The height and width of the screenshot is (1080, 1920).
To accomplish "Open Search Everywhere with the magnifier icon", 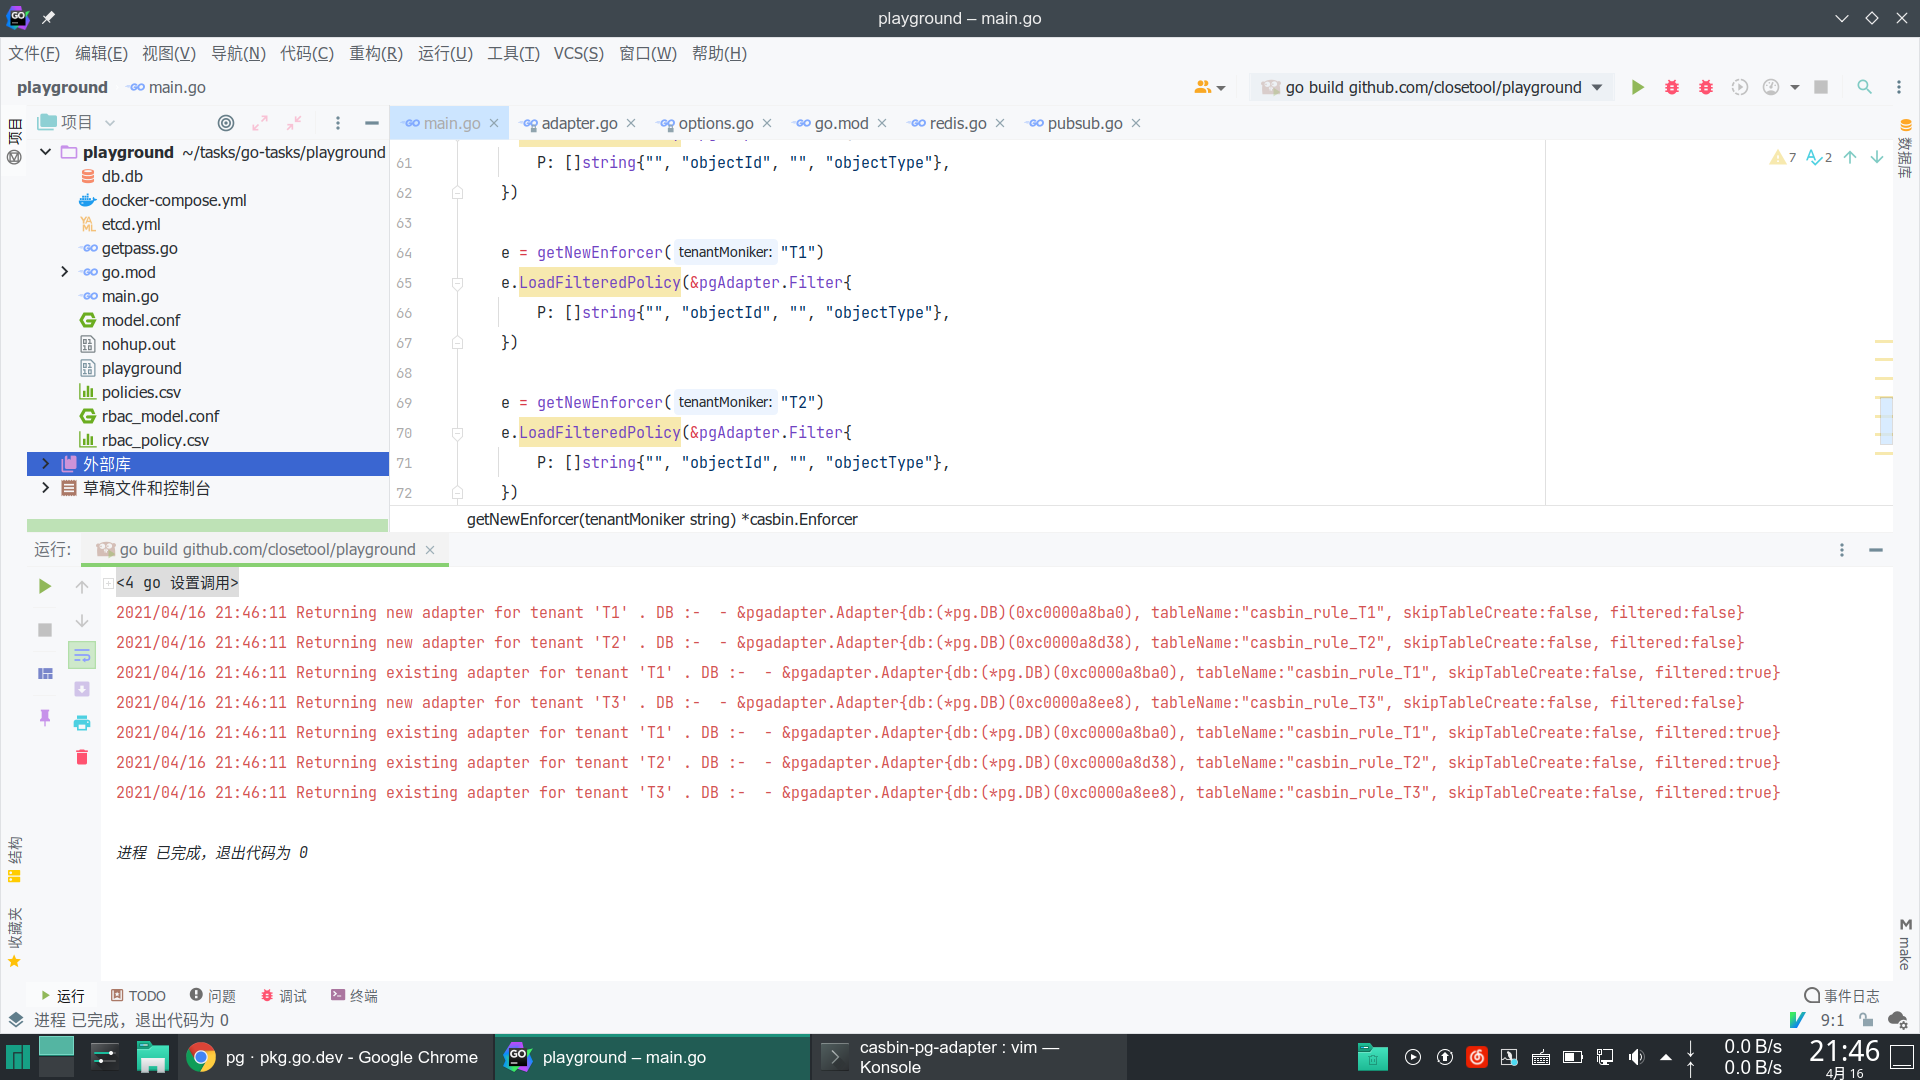I will 1864,87.
